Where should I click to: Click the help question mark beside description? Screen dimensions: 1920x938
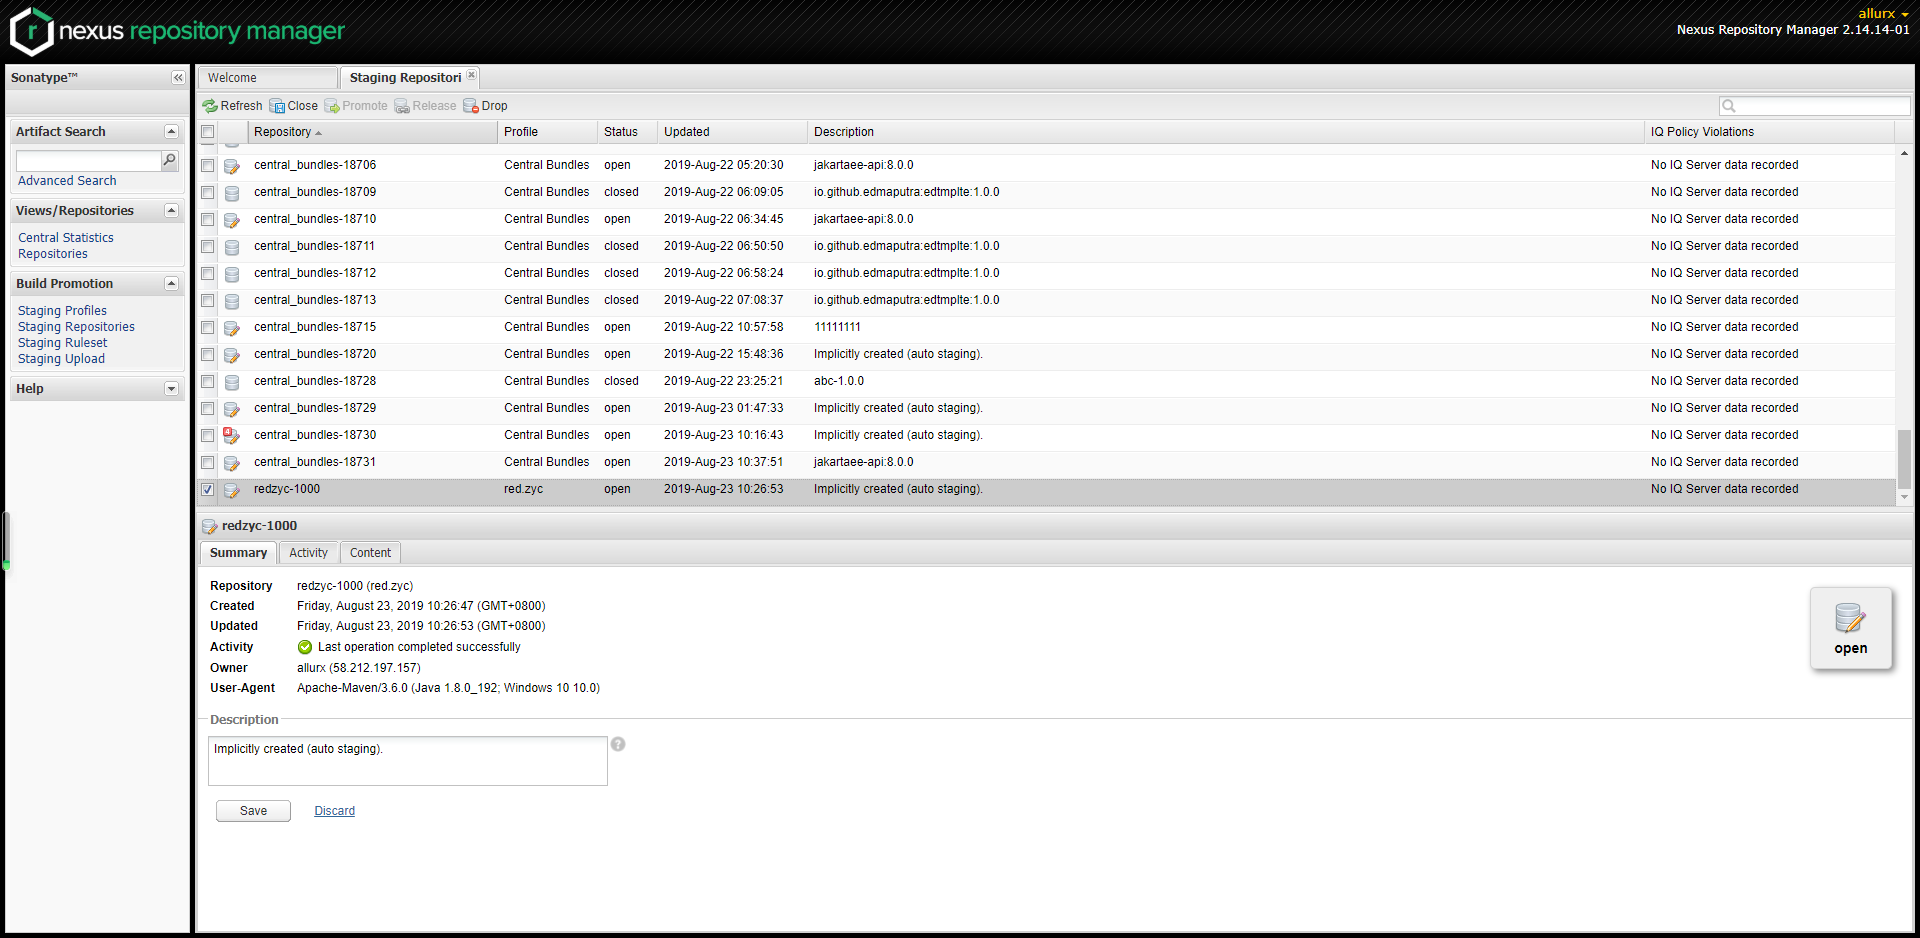tap(618, 744)
